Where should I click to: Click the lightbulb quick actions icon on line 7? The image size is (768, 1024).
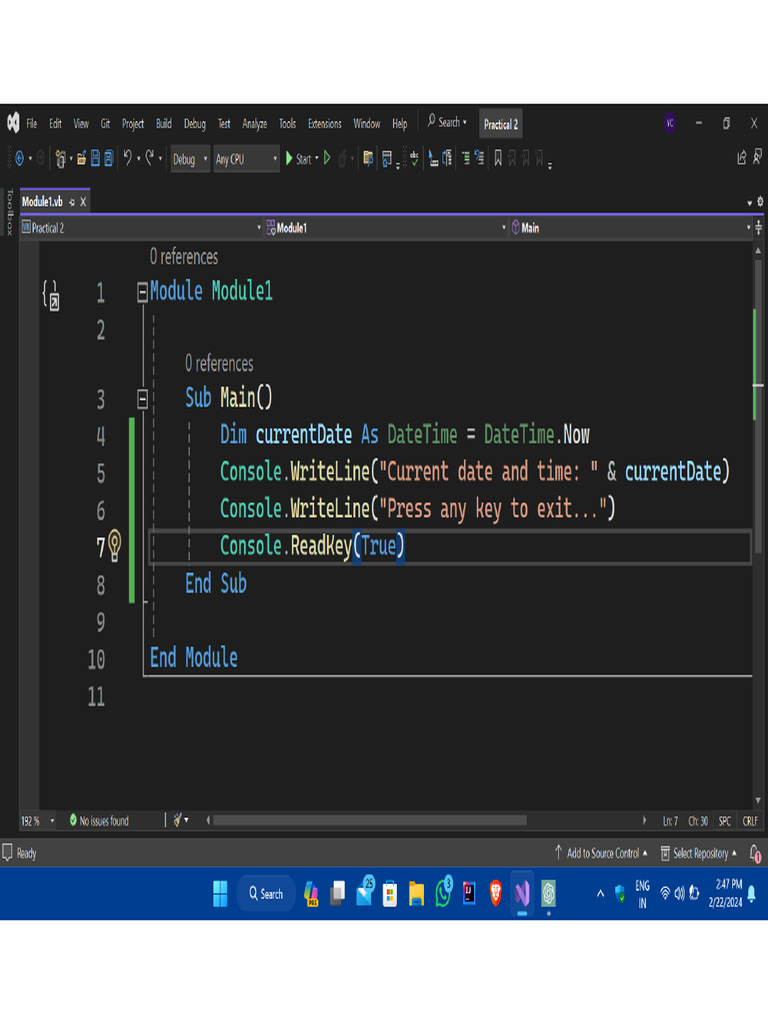click(115, 545)
